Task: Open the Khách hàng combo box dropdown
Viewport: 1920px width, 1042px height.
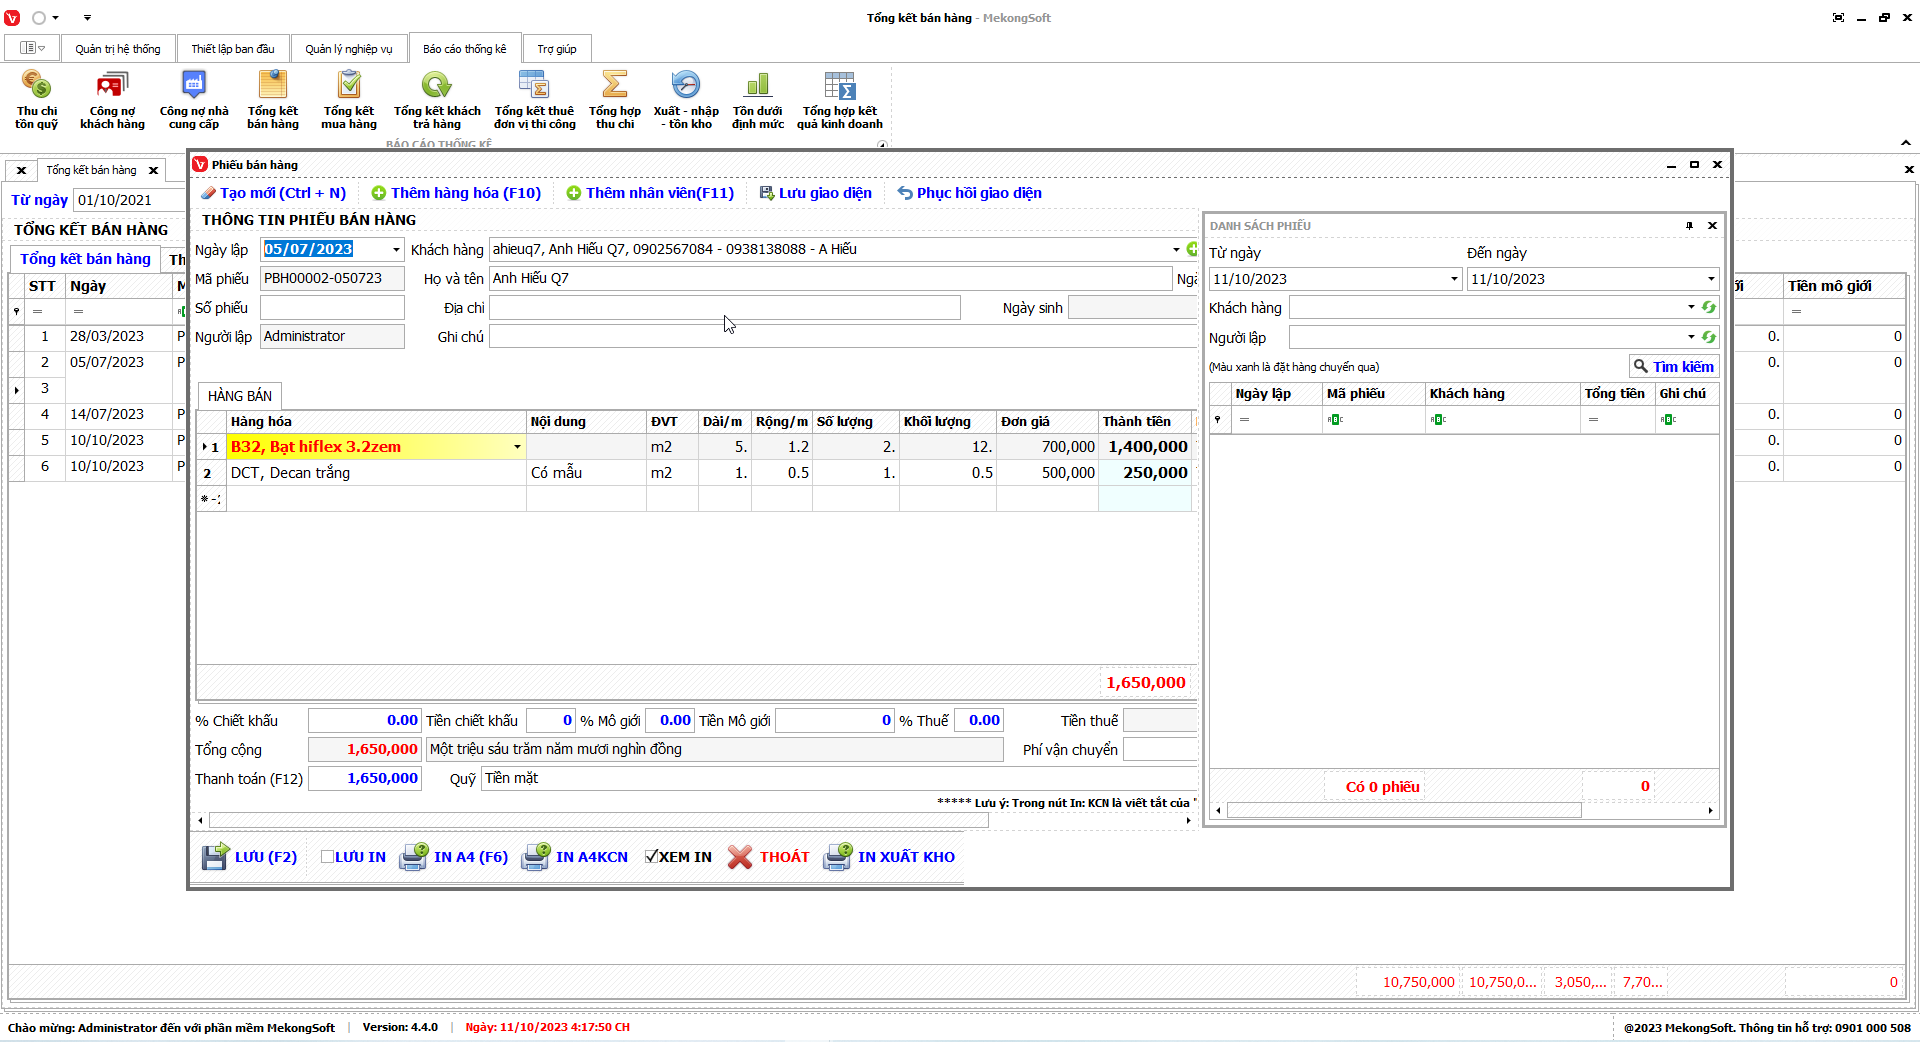Action: [x=1176, y=250]
